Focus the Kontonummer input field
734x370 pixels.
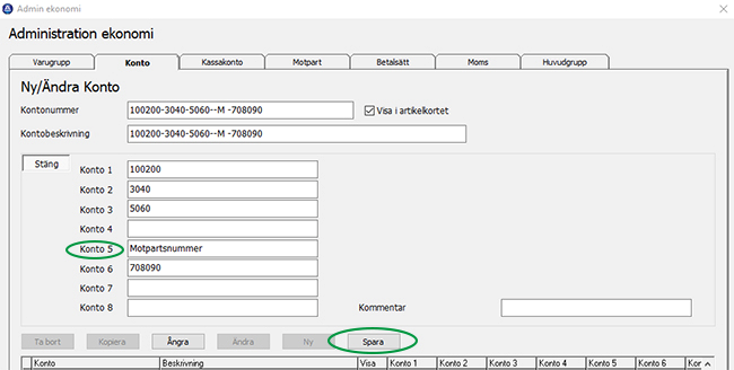pos(240,111)
